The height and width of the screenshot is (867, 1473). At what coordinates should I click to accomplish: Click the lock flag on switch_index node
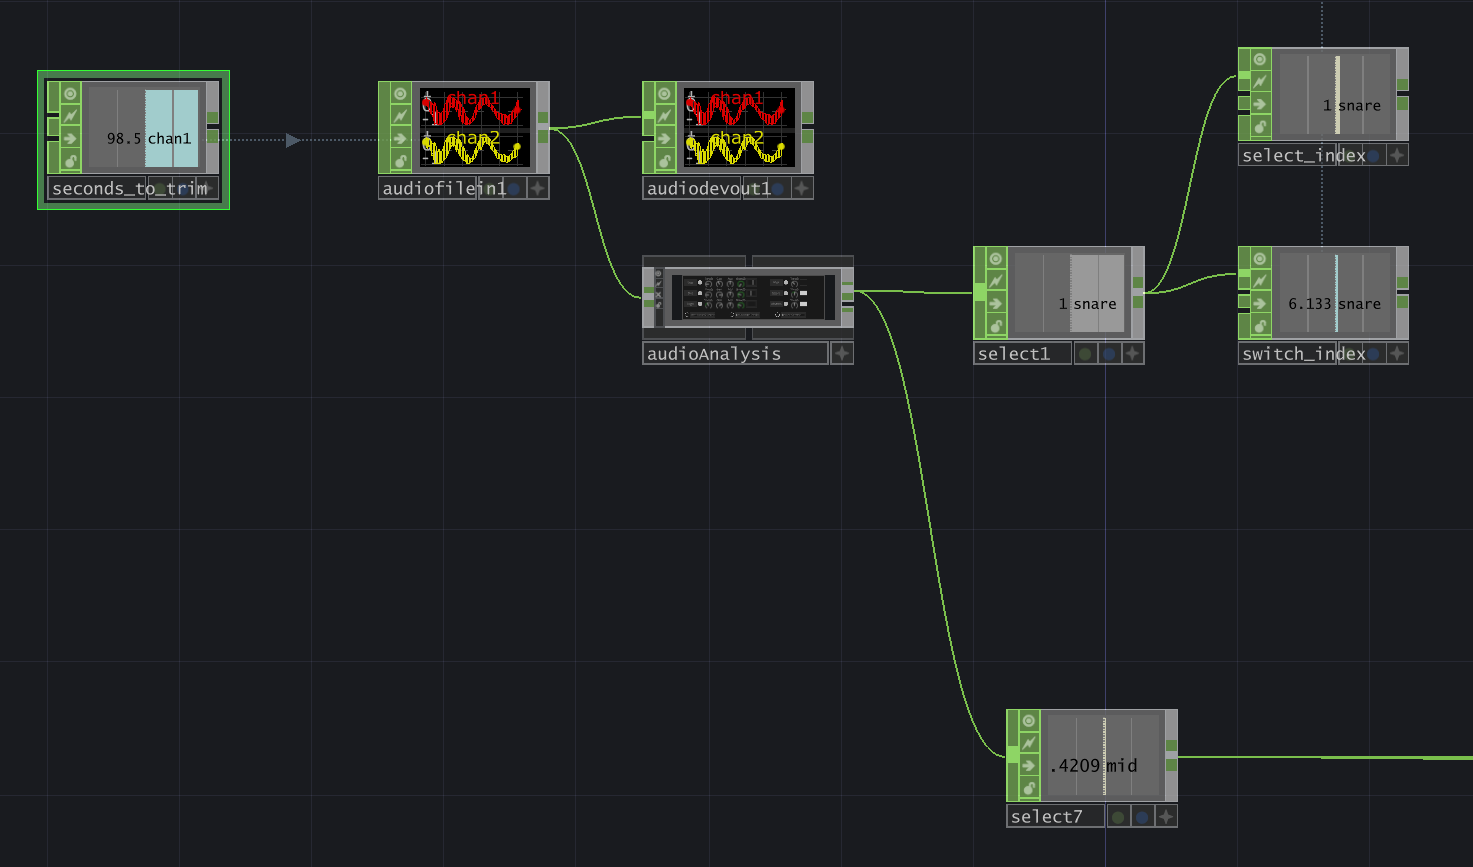click(x=1260, y=326)
